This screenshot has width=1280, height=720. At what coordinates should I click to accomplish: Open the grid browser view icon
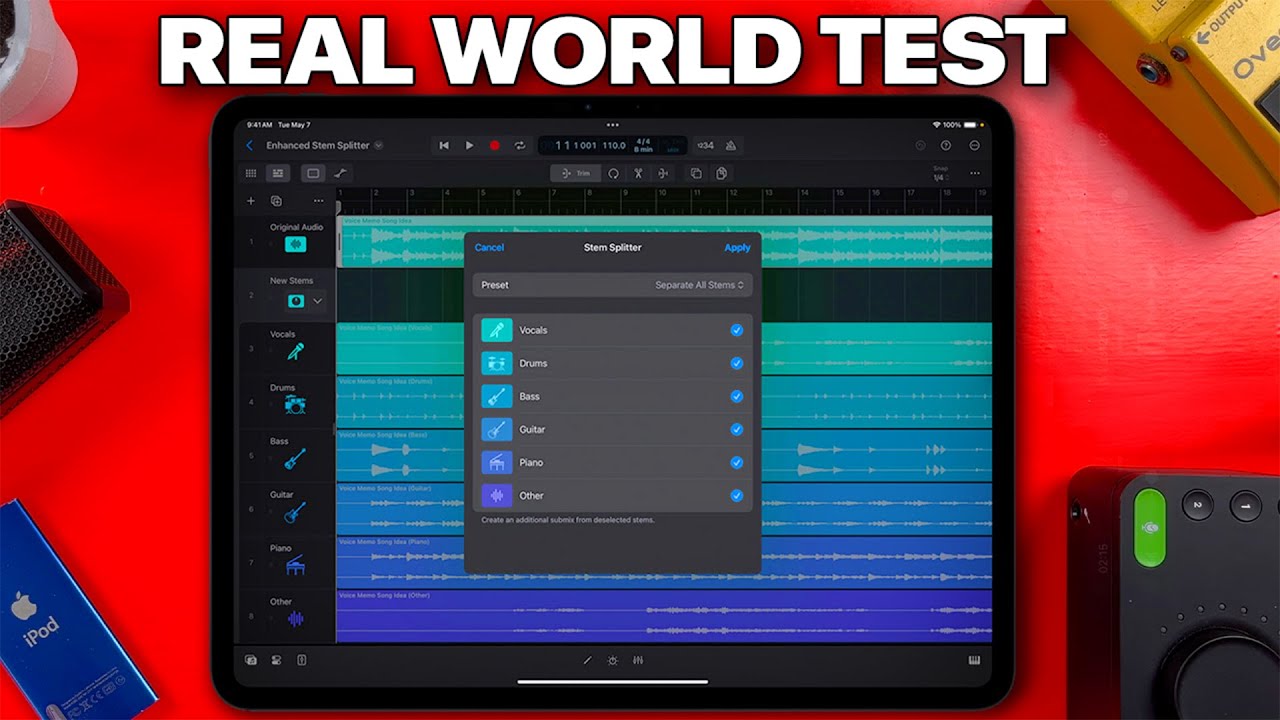[x=251, y=173]
